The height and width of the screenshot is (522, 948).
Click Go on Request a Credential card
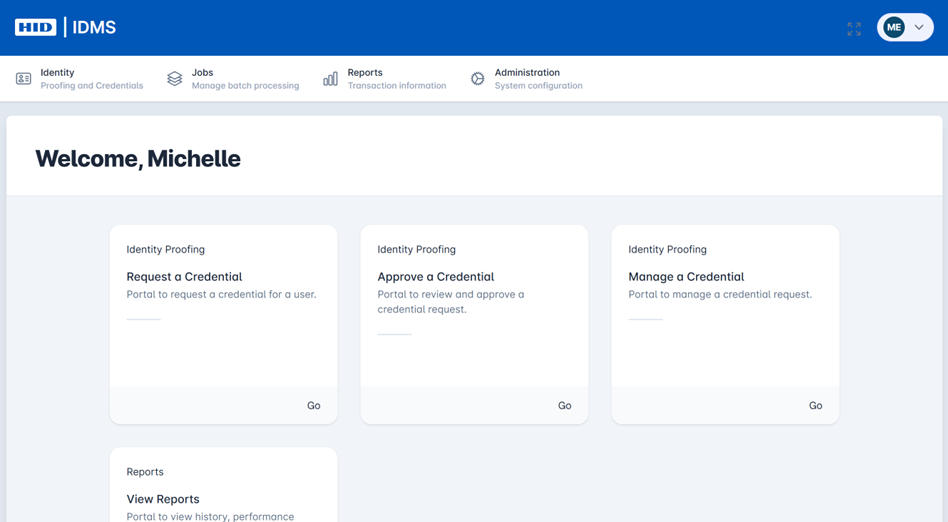pos(314,405)
